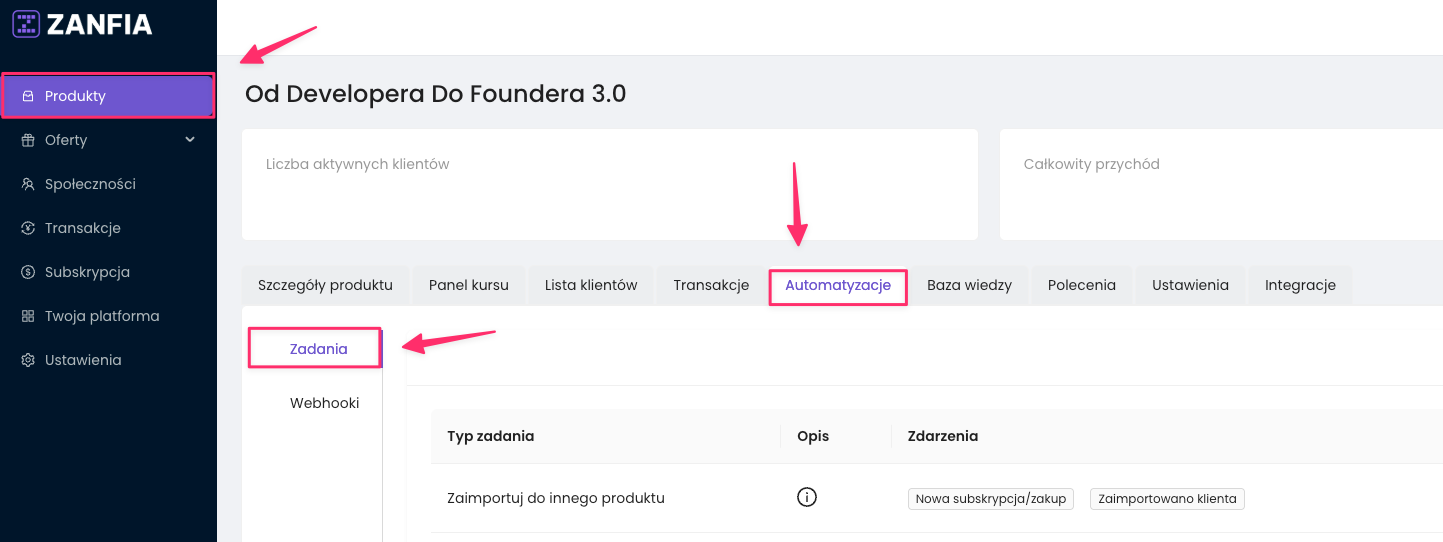Screen dimensions: 1443x542
Task: Show info for Zaimportuj do innego produktu
Action: pyautogui.click(x=807, y=498)
